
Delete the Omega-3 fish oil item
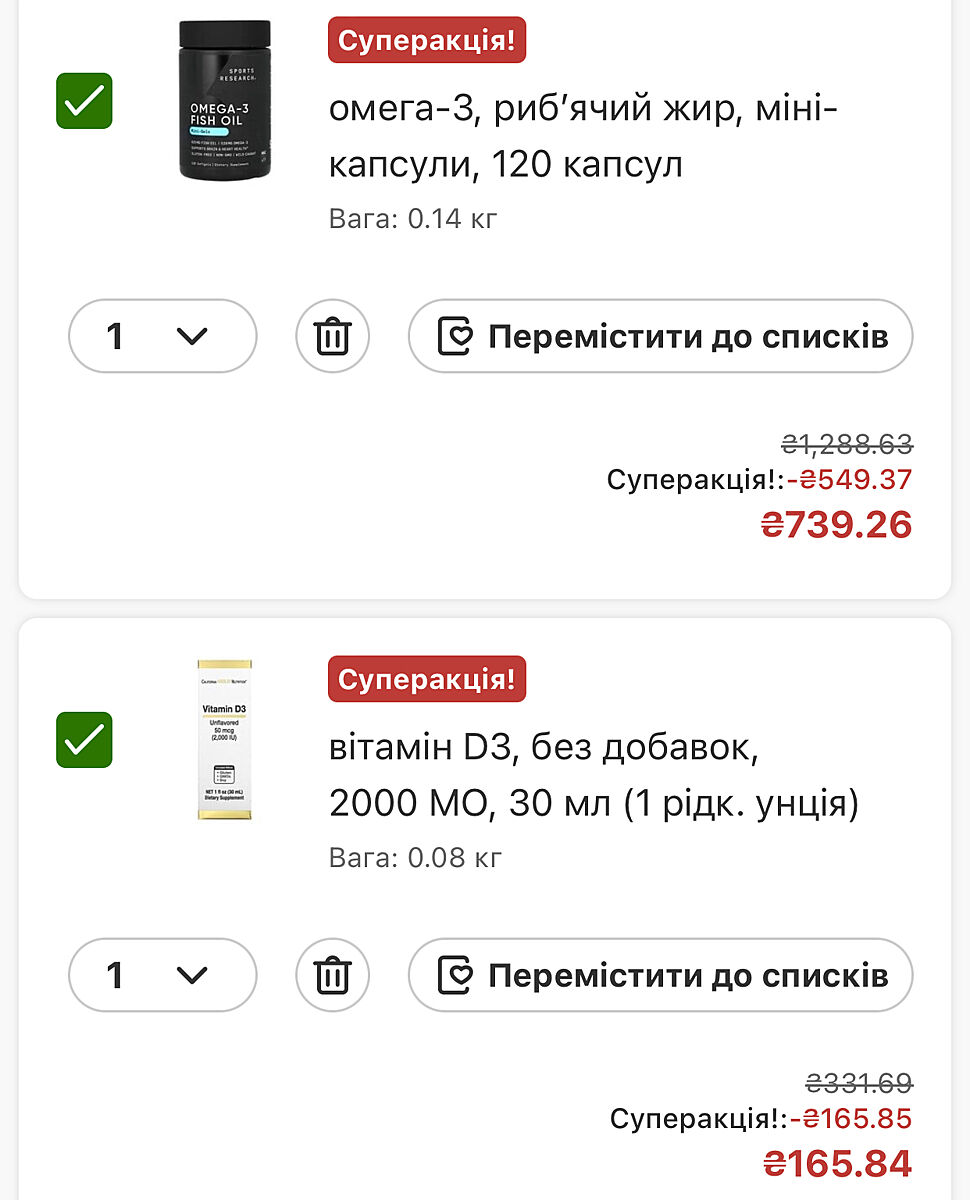click(x=332, y=336)
